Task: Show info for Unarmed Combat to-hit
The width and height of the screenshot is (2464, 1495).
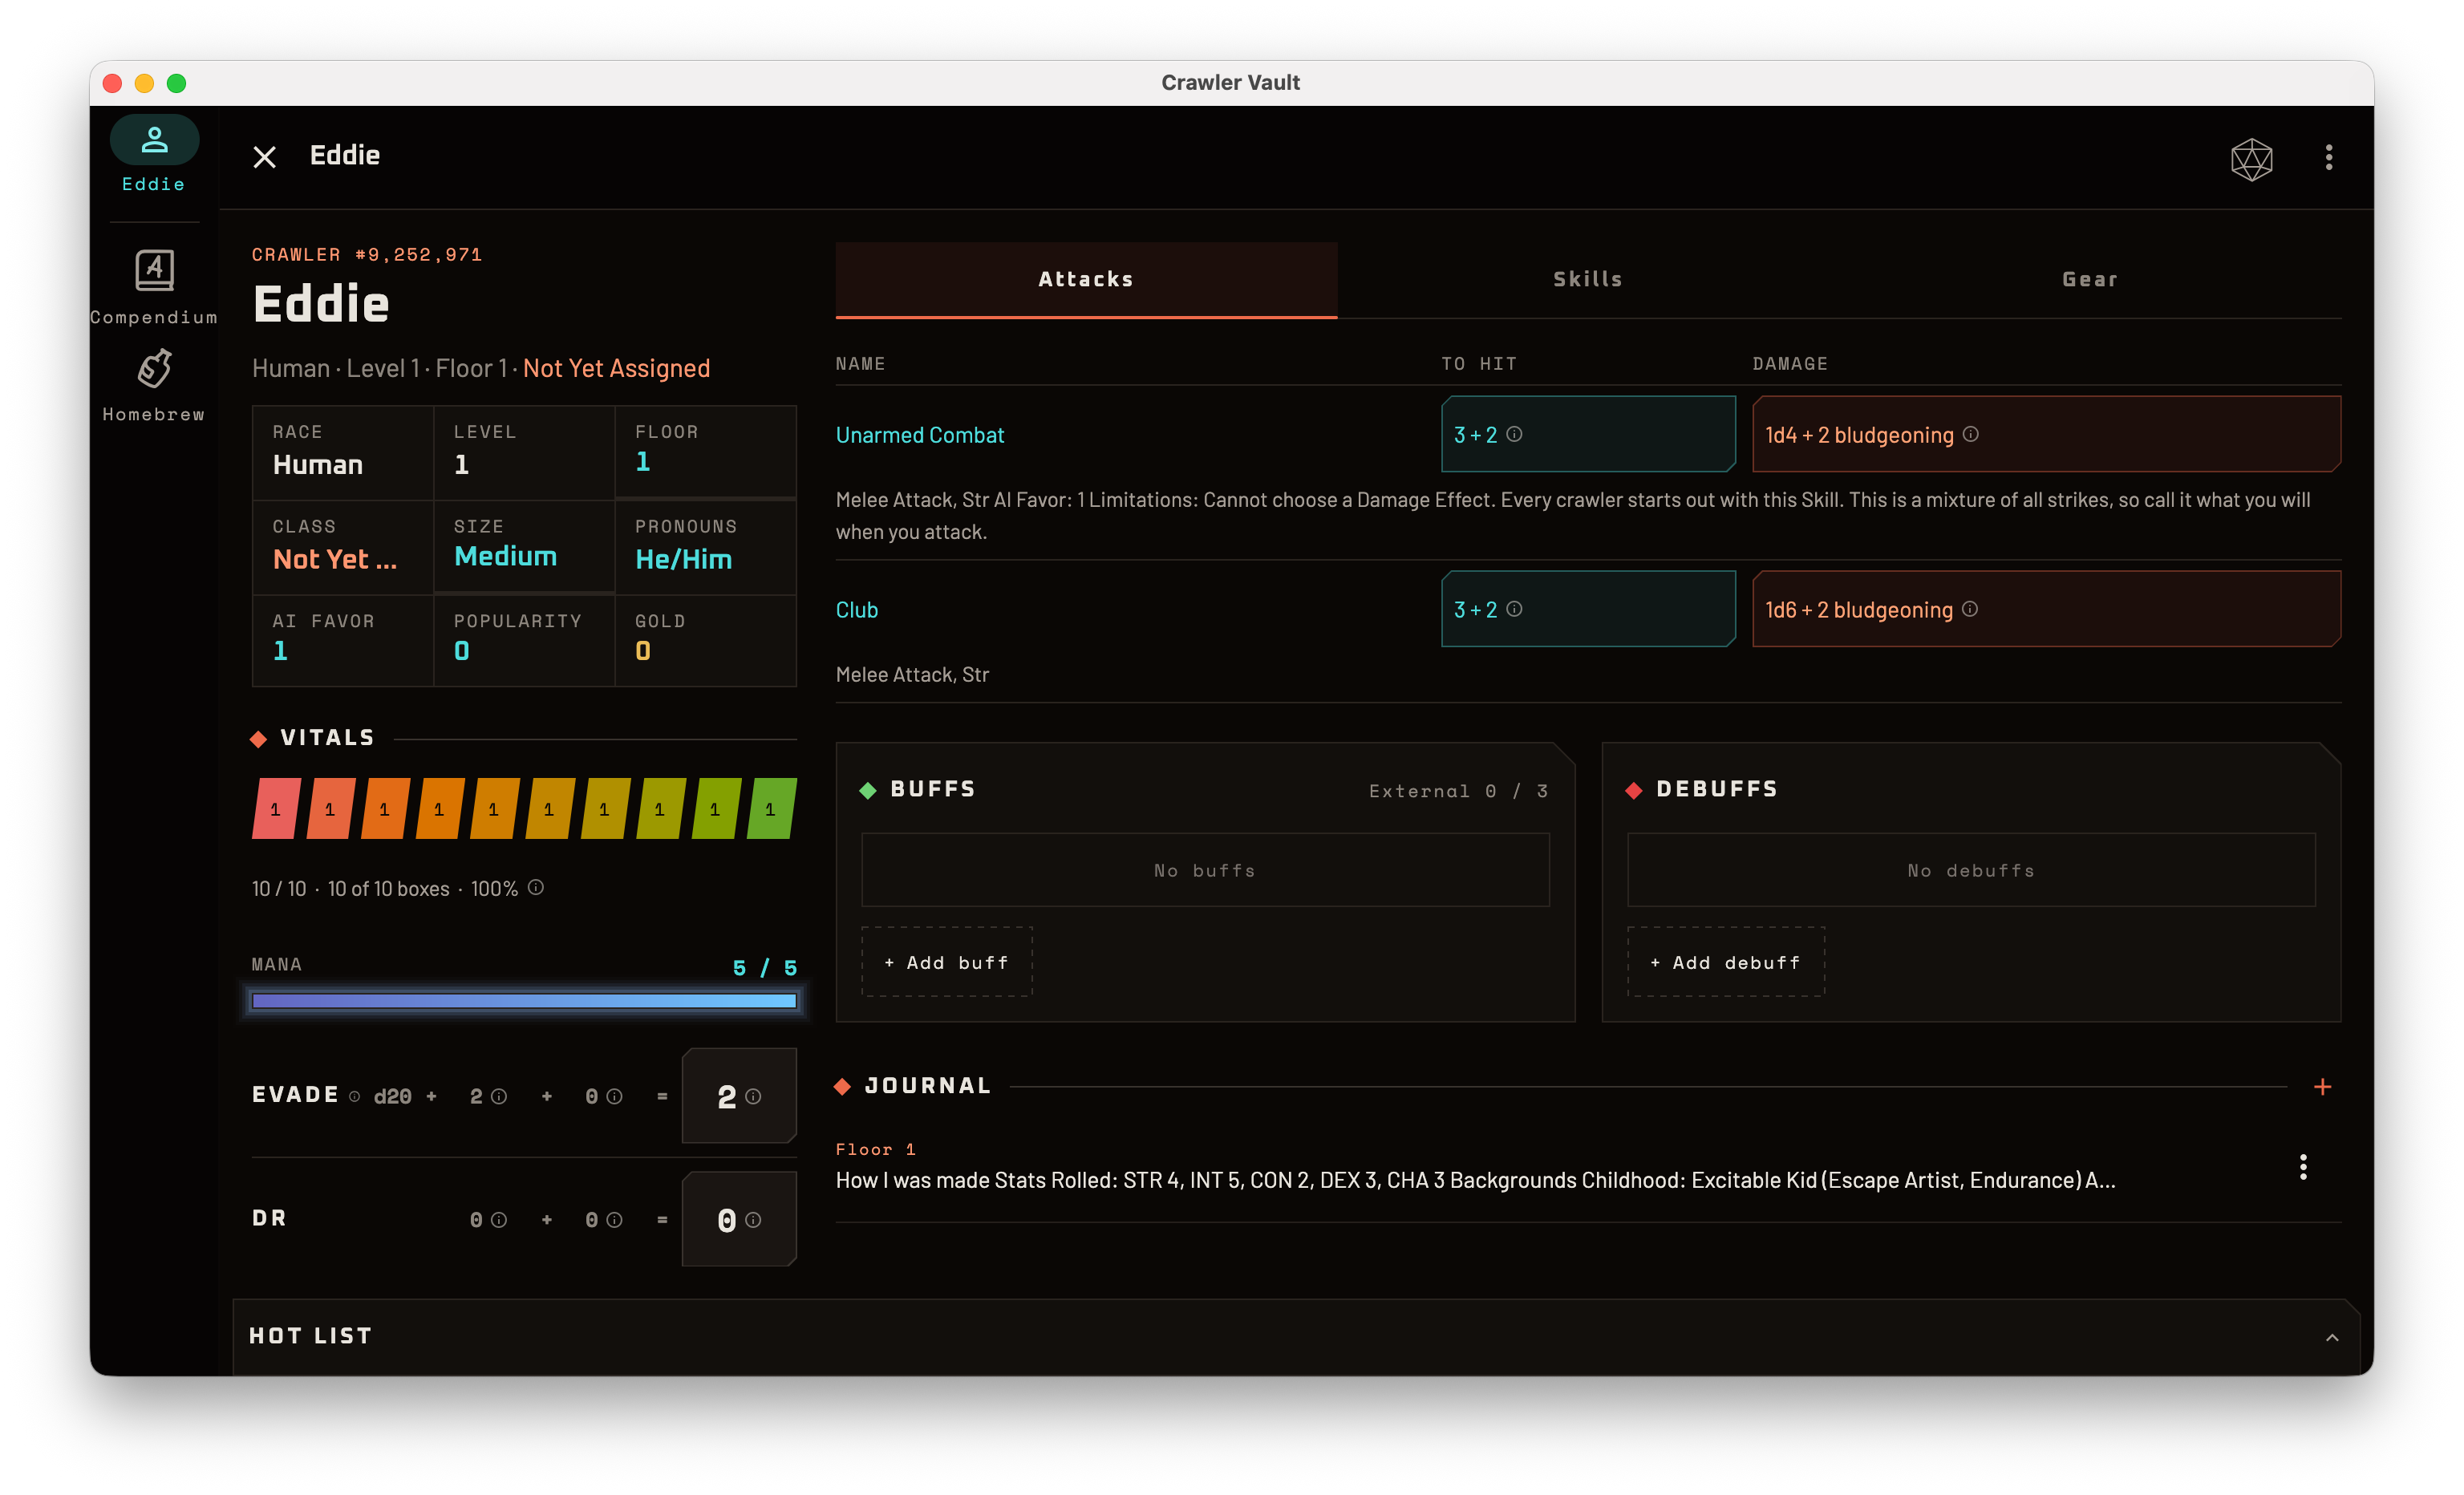Action: coord(1514,434)
